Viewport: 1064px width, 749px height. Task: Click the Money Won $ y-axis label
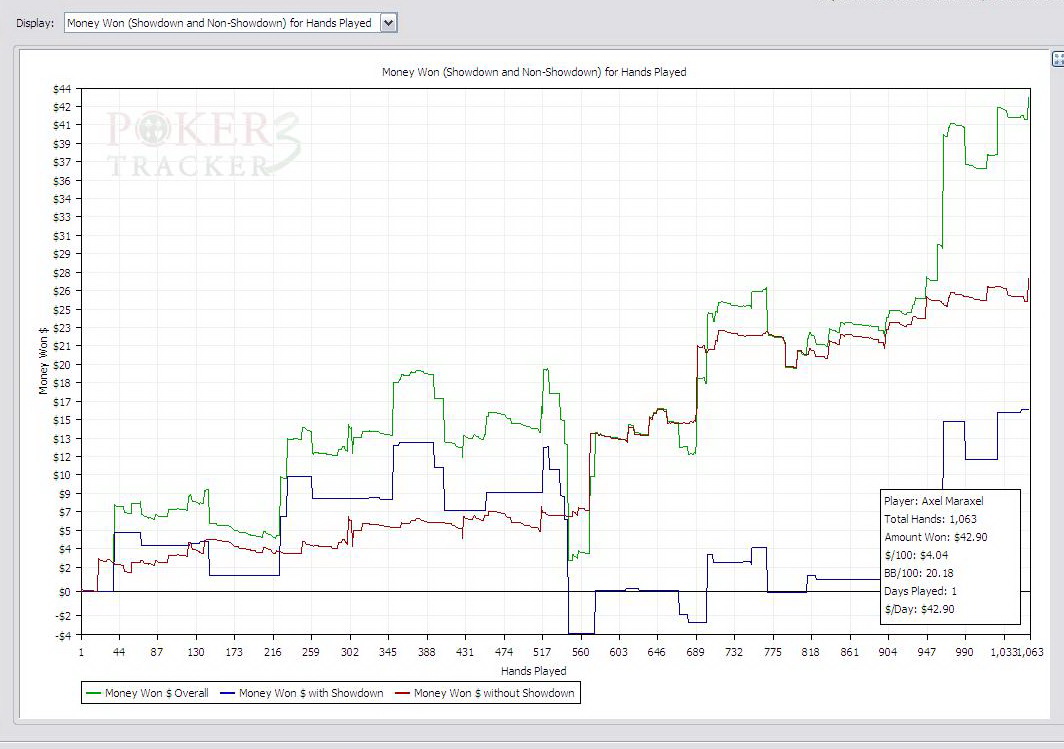pos(43,361)
